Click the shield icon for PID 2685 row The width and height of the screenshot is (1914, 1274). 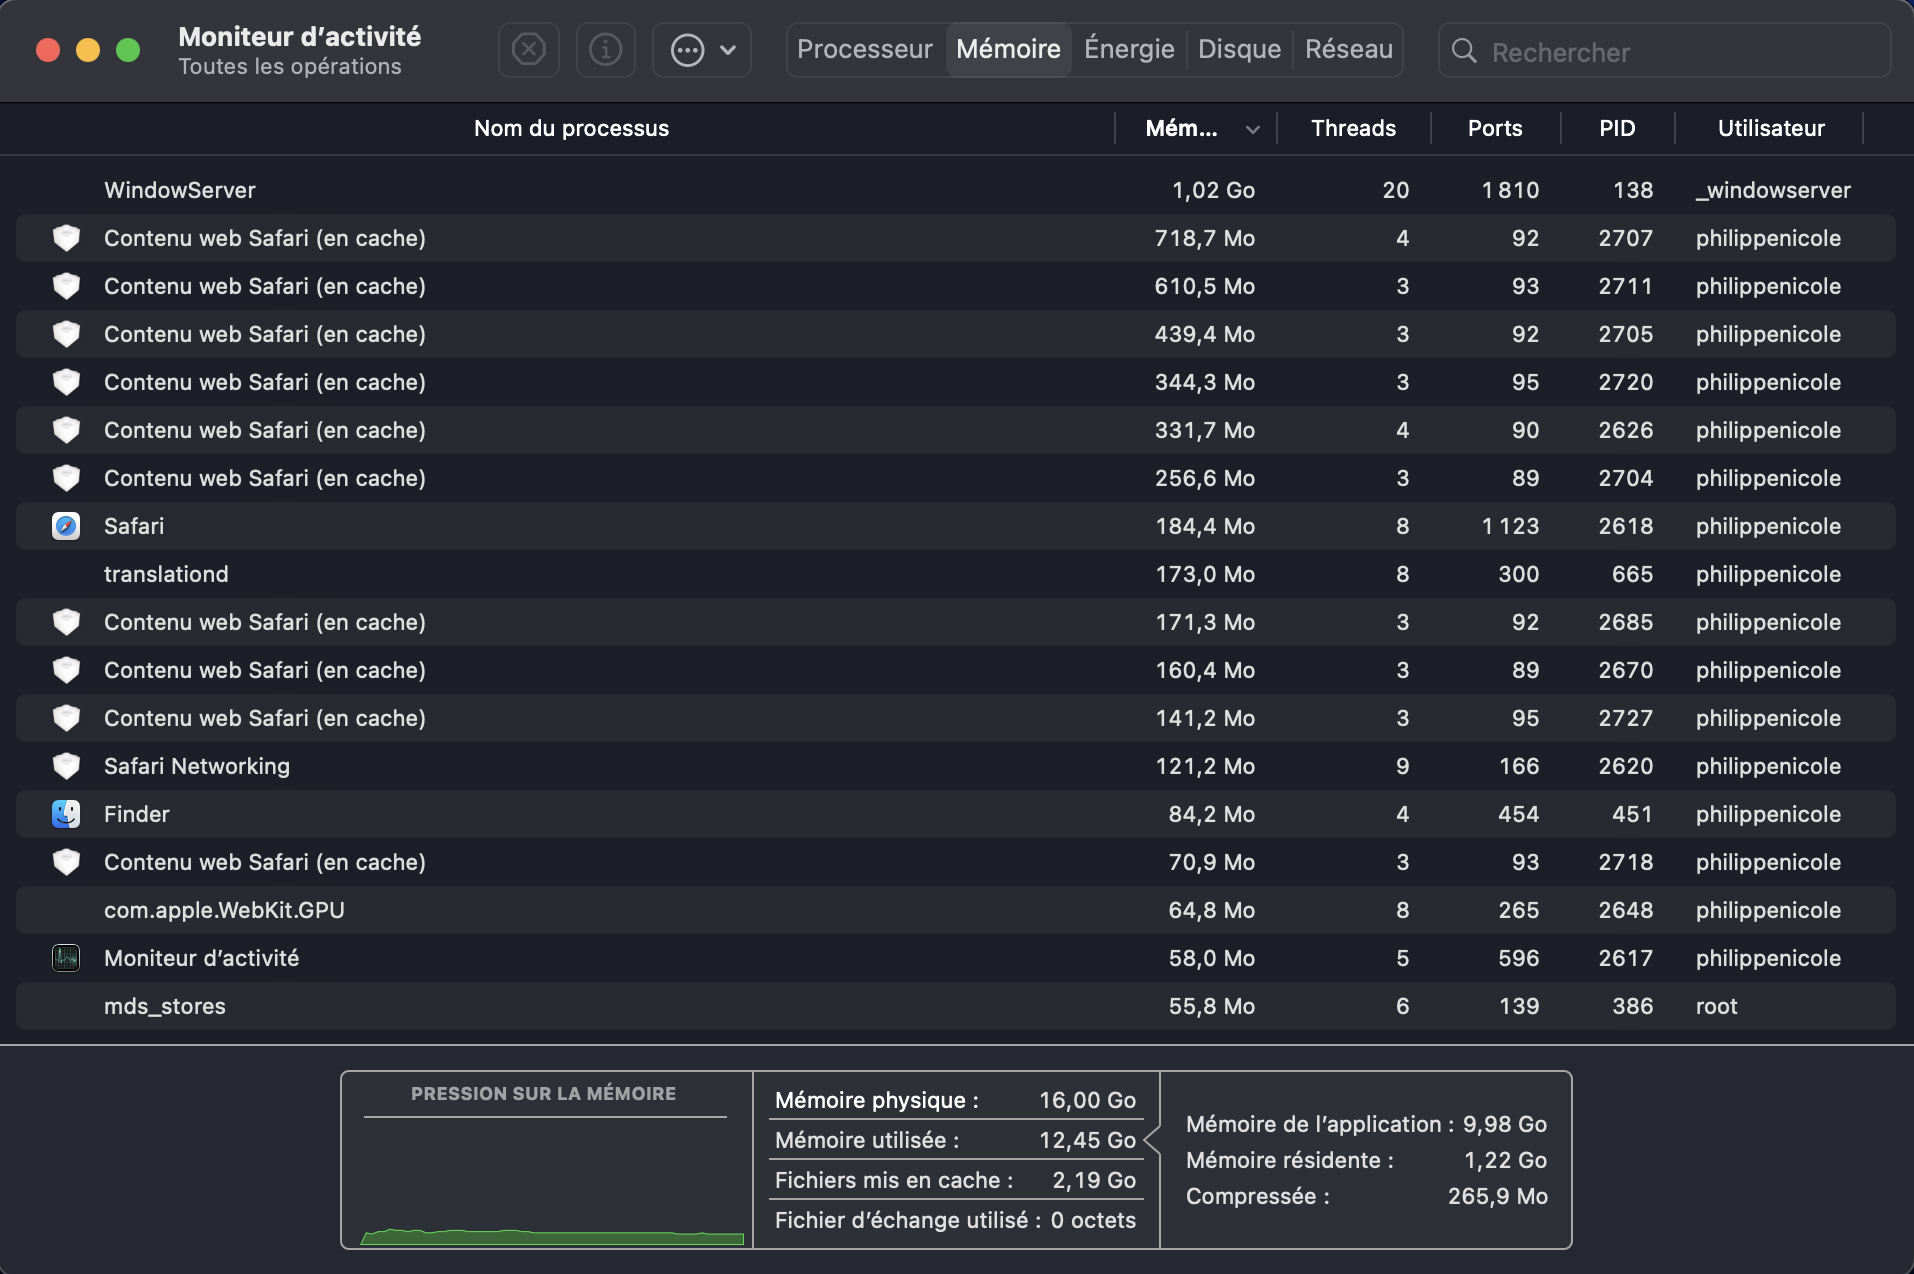coord(66,622)
